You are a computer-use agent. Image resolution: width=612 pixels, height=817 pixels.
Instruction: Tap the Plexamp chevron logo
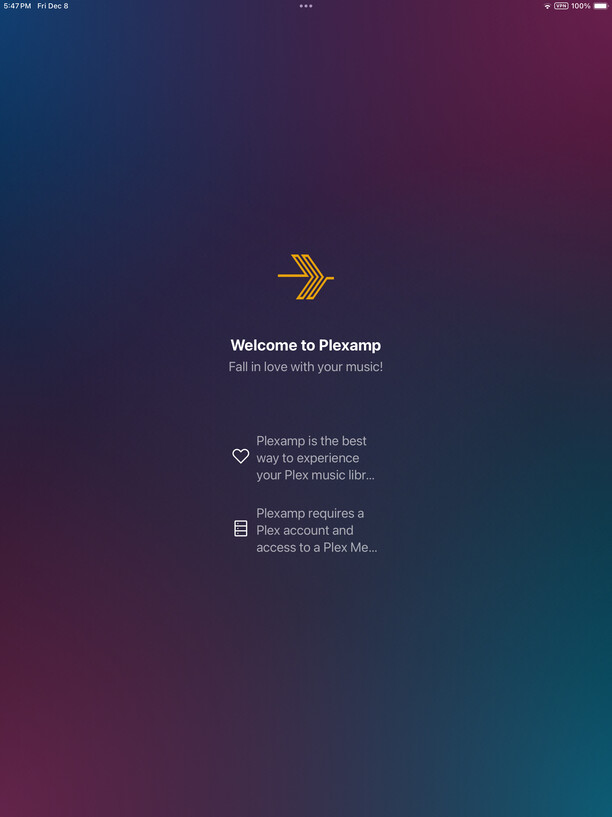coord(306,277)
